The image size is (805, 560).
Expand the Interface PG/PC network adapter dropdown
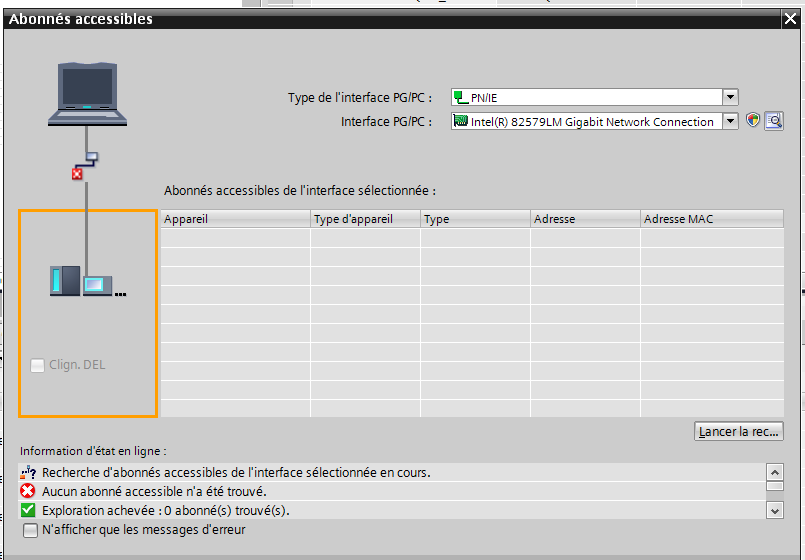730,121
